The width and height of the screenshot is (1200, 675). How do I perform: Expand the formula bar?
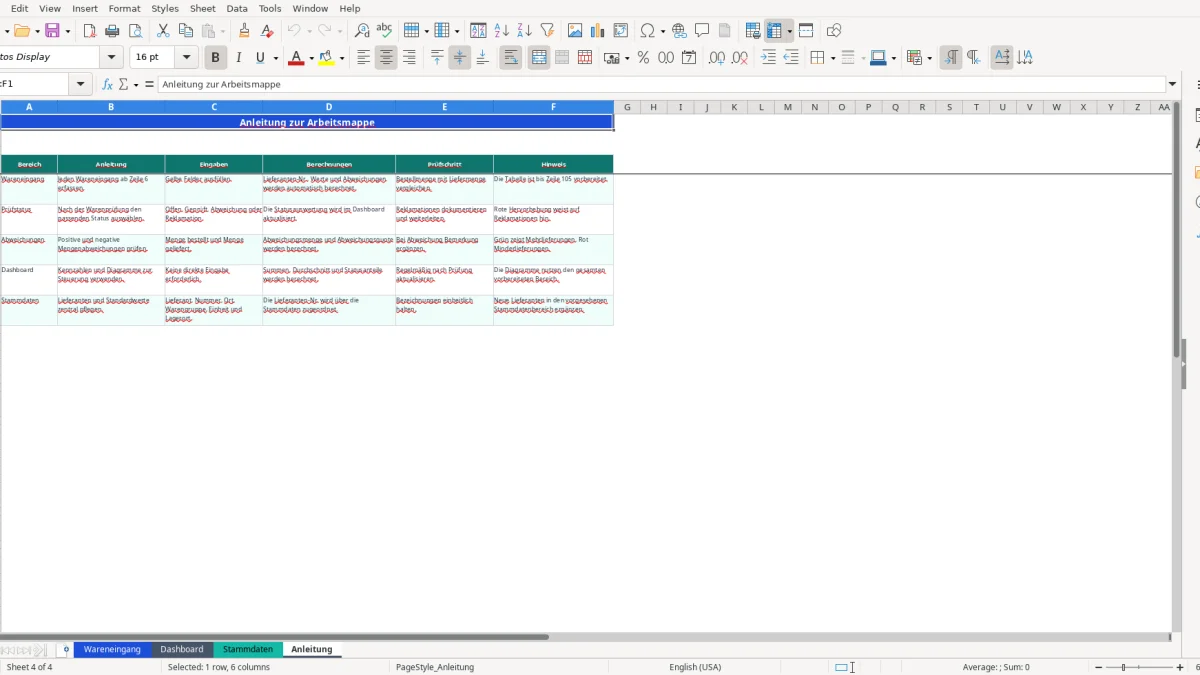pyautogui.click(x=1173, y=85)
